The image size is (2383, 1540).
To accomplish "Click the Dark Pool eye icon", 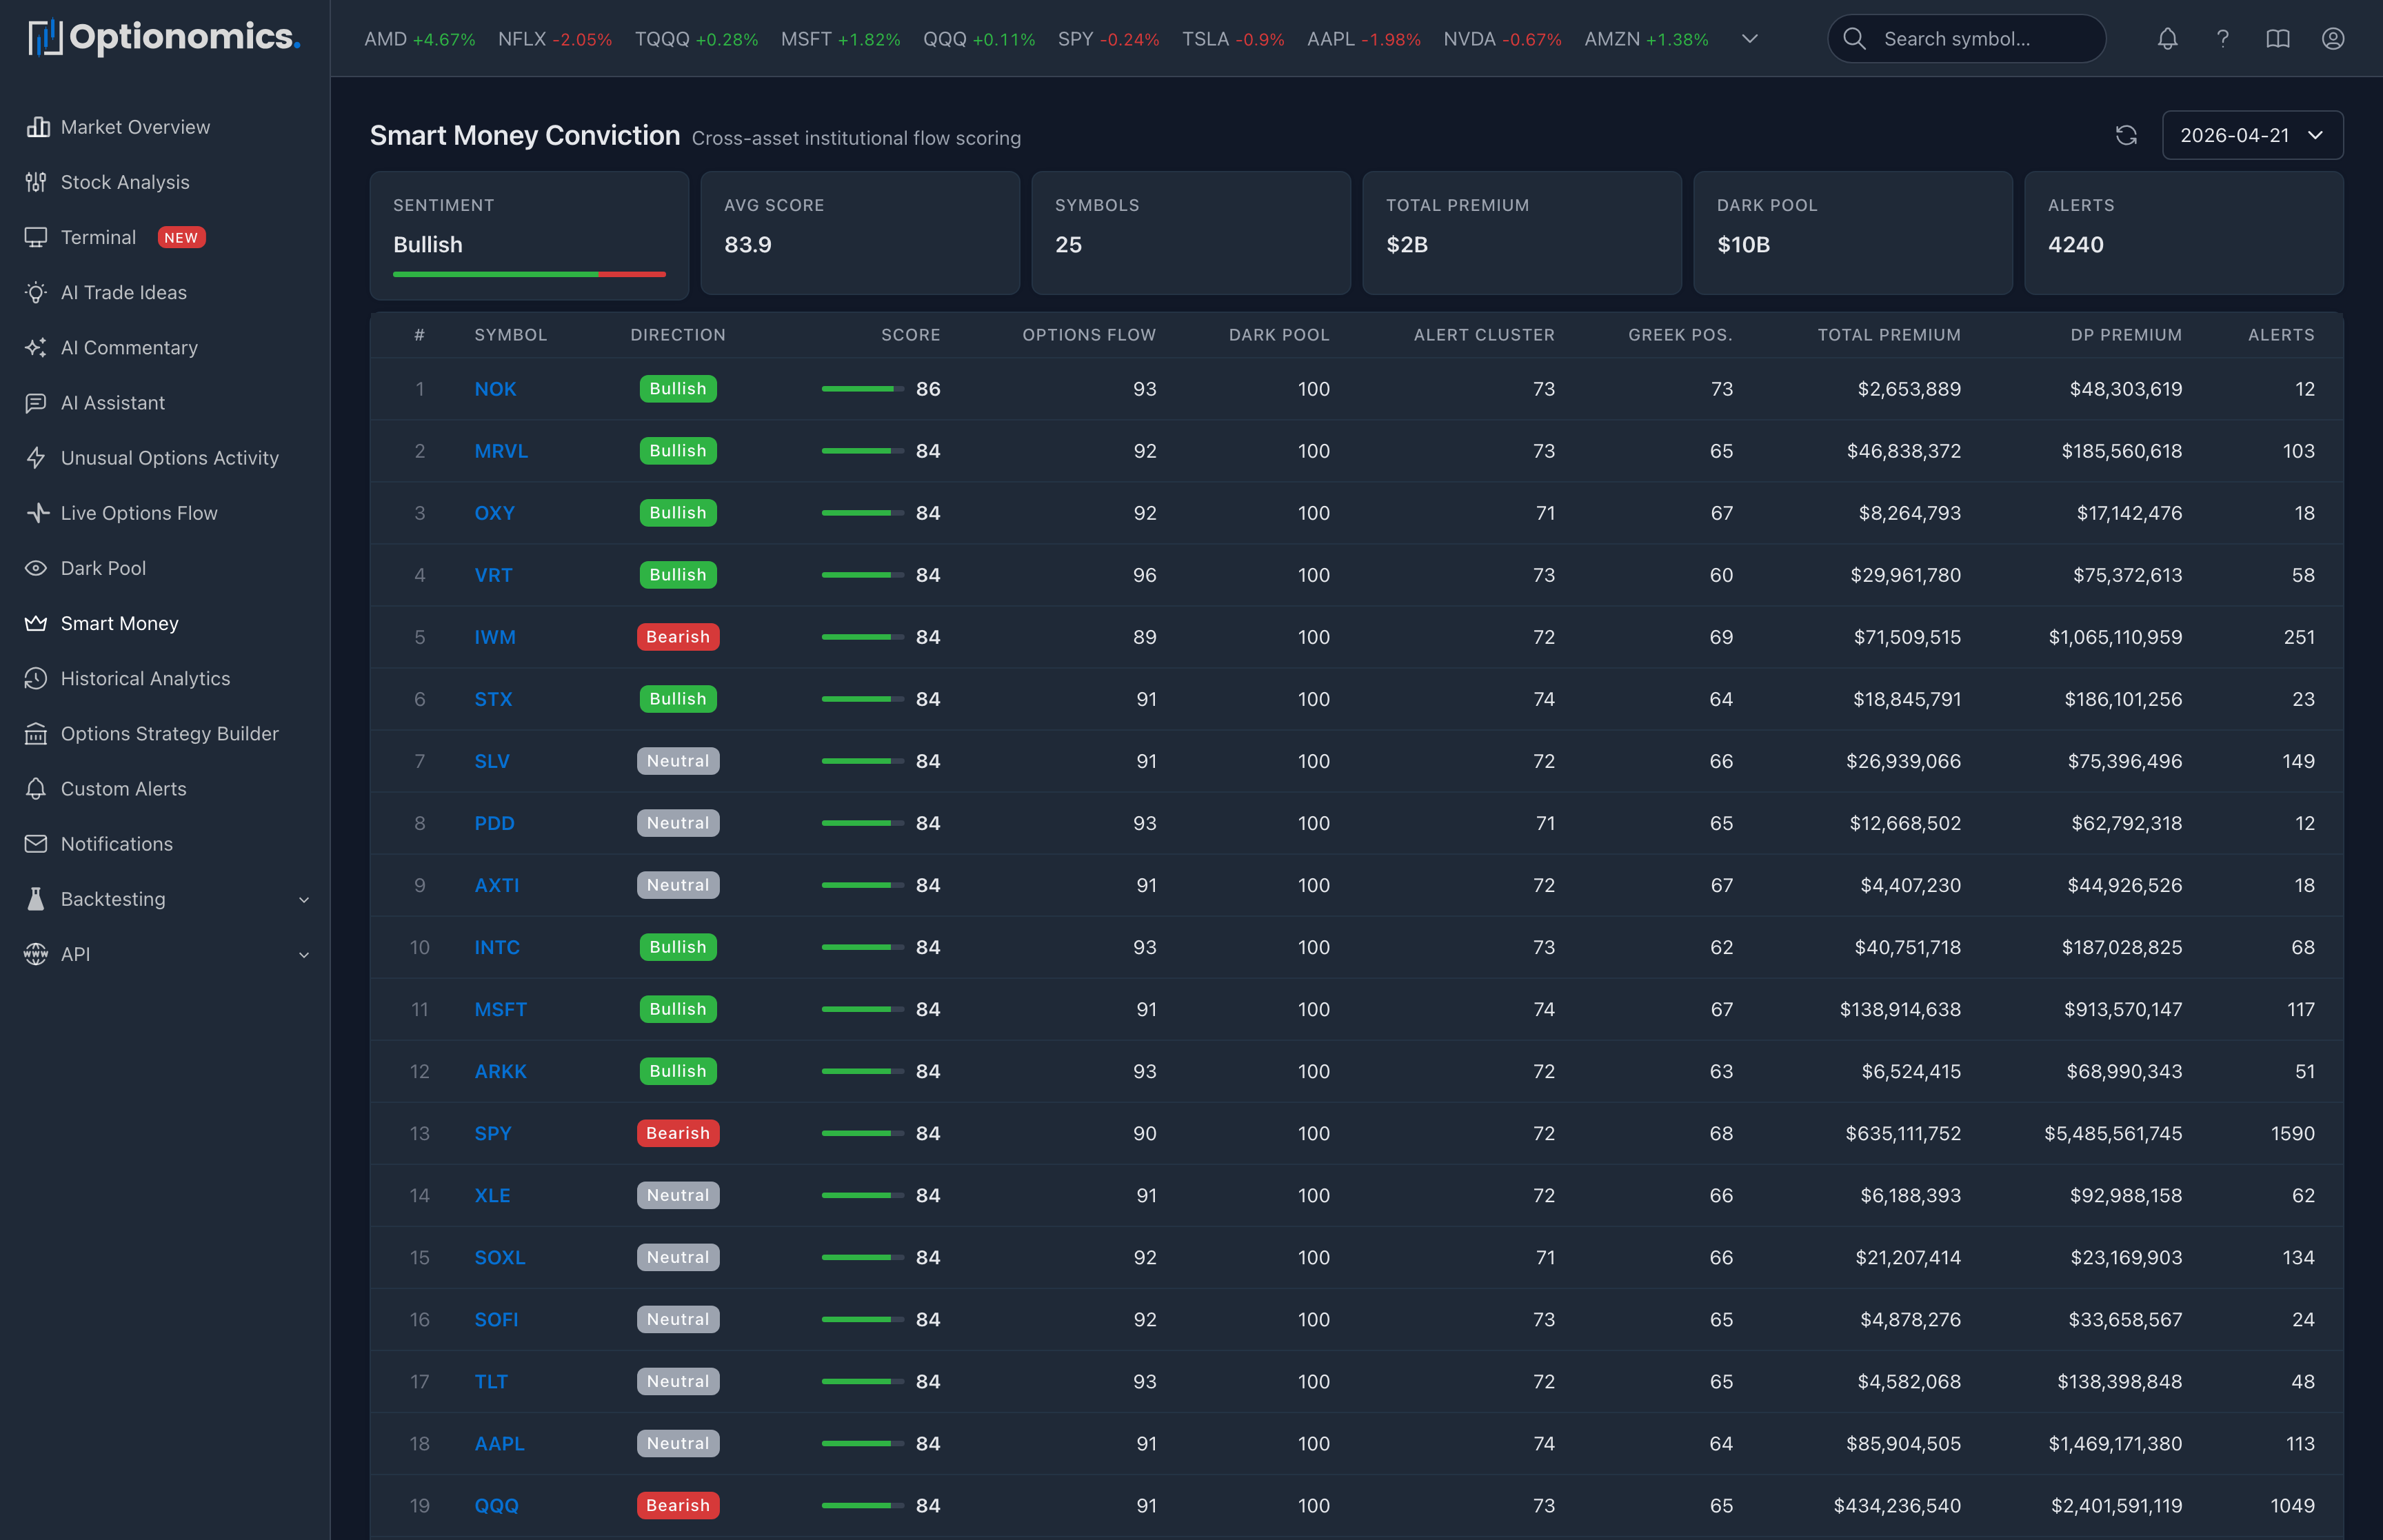I will (x=37, y=568).
